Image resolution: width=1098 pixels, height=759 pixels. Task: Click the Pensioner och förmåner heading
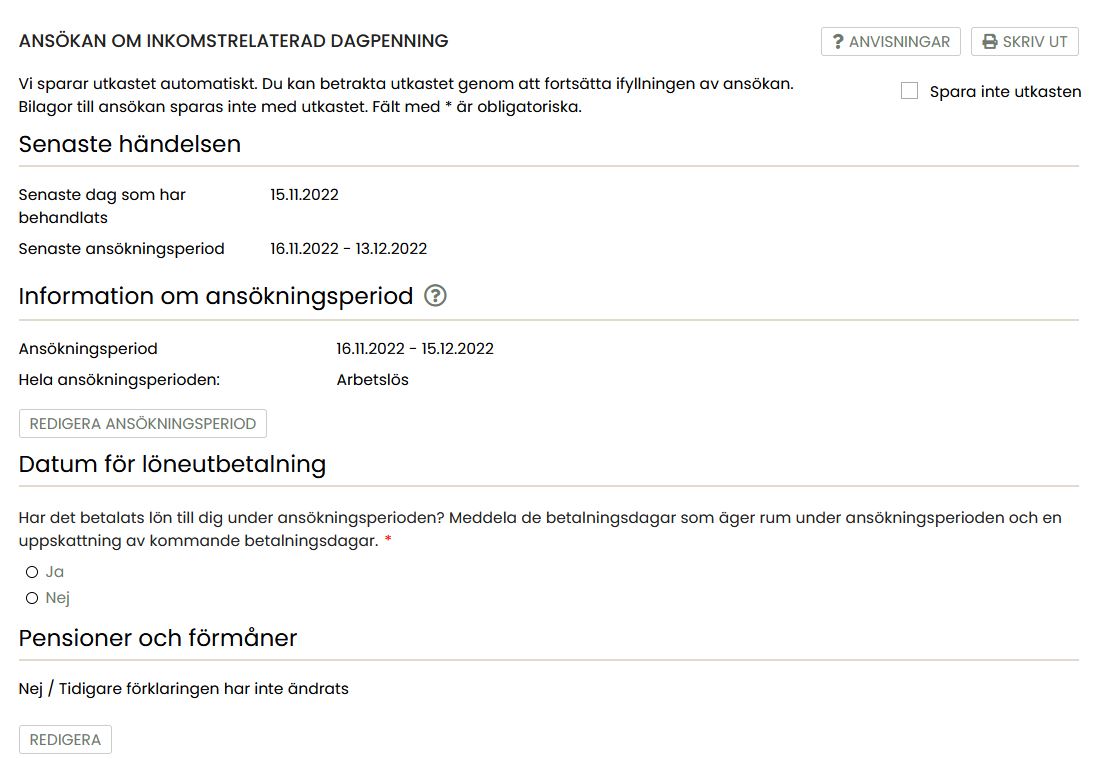click(x=158, y=638)
